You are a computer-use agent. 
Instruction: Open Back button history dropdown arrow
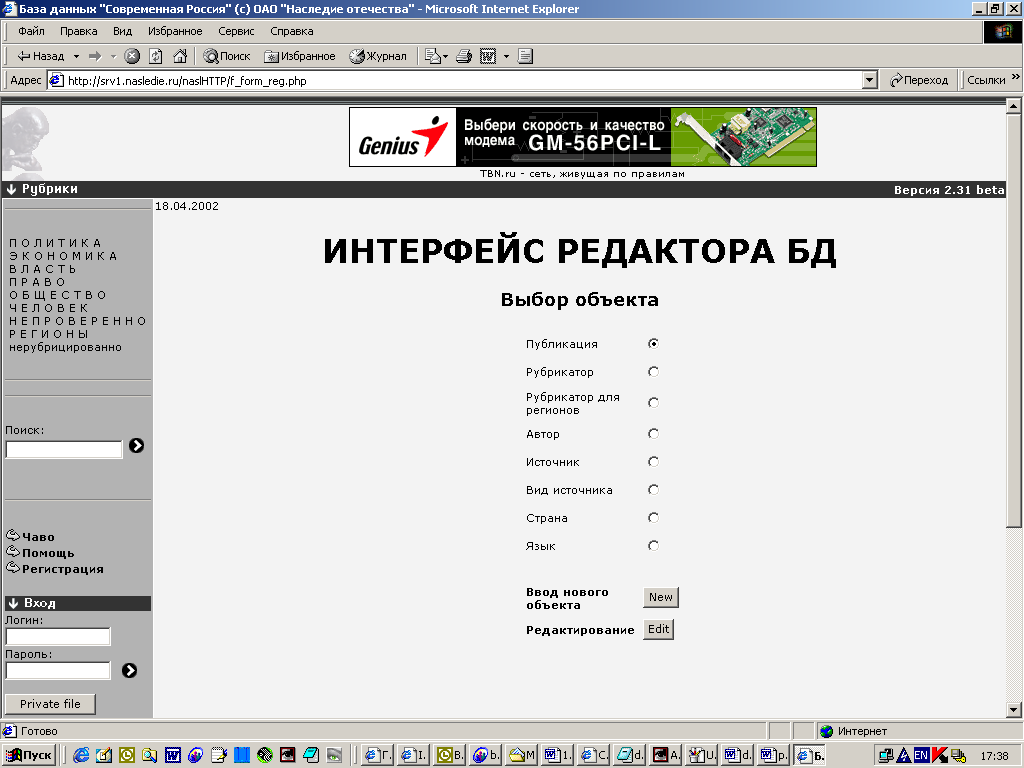click(x=76, y=57)
